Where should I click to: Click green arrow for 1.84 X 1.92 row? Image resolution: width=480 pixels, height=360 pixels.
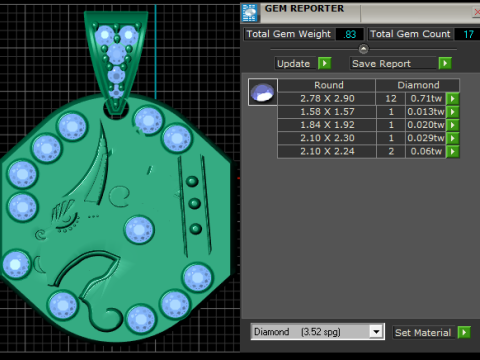point(453,125)
